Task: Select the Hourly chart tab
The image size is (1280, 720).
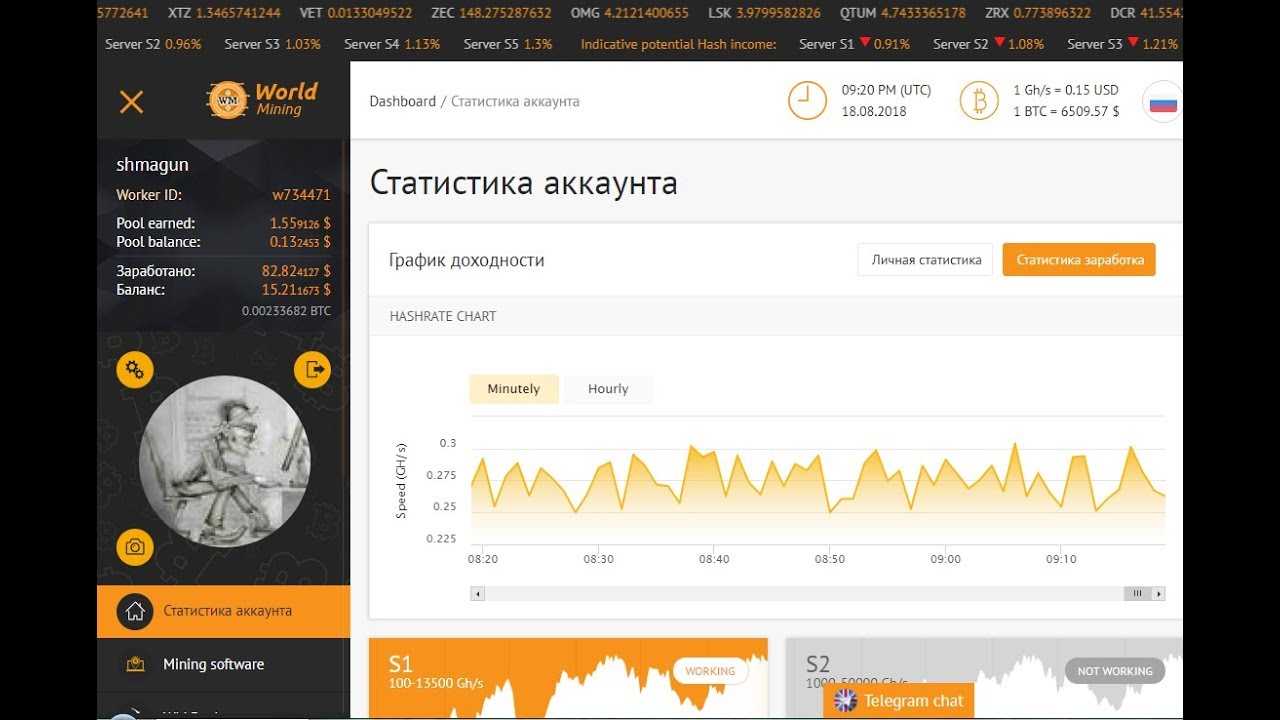Action: (x=608, y=389)
